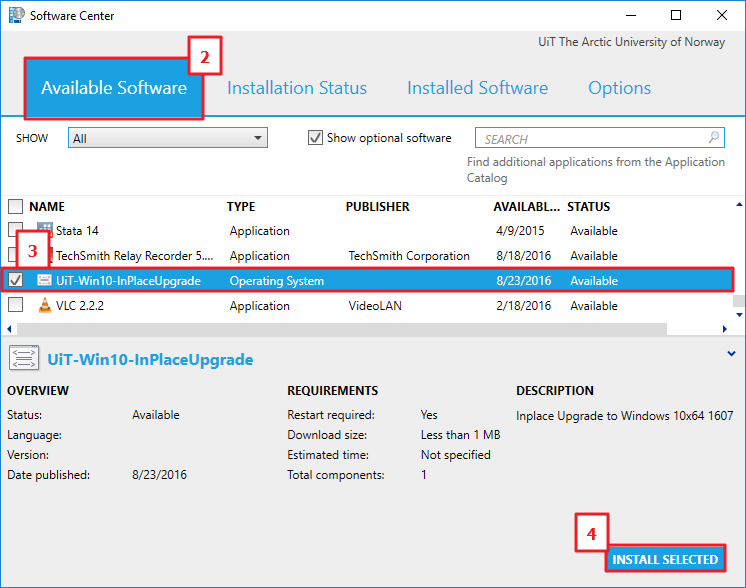This screenshot has height=588, width=746.
Task: Go to the Options tab
Action: pos(619,88)
